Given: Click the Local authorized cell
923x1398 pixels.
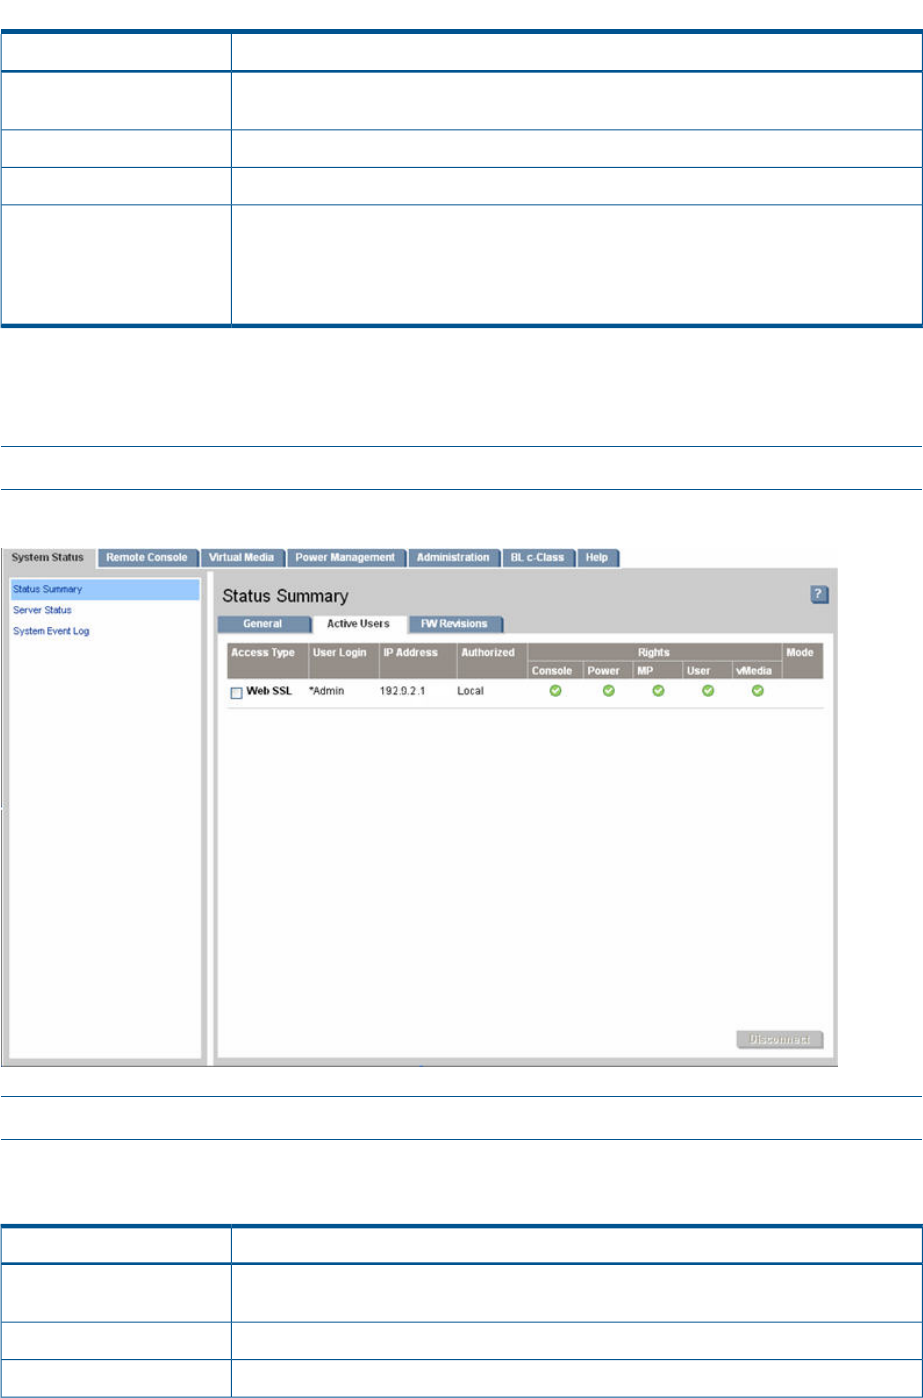Looking at the screenshot, I should (471, 692).
